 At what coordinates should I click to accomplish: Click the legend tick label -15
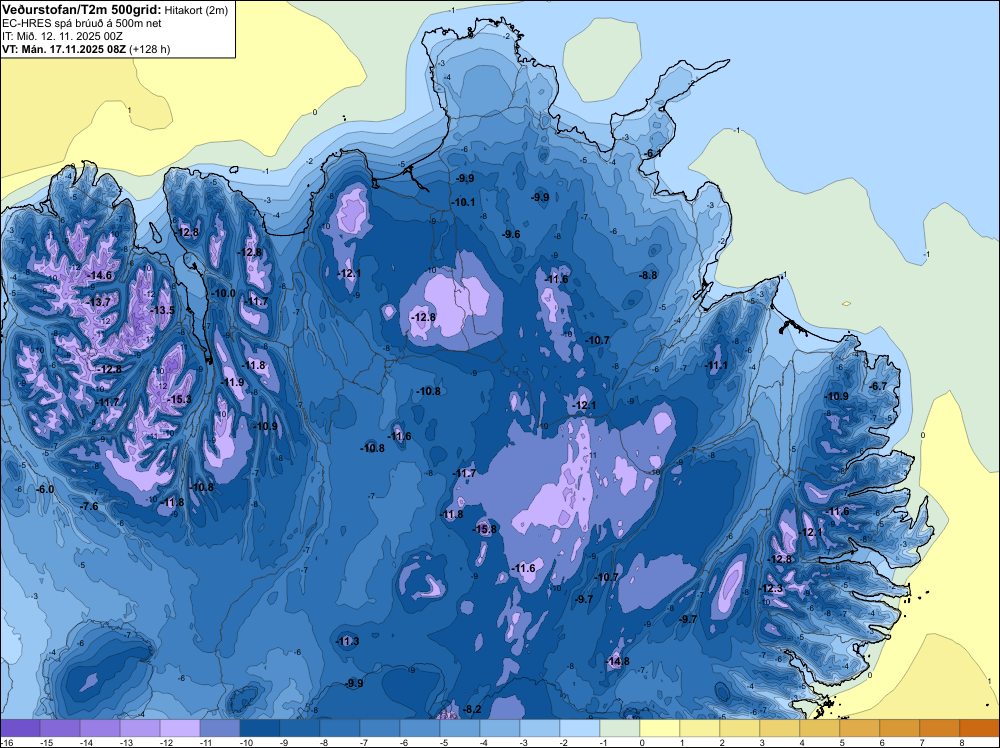46,743
